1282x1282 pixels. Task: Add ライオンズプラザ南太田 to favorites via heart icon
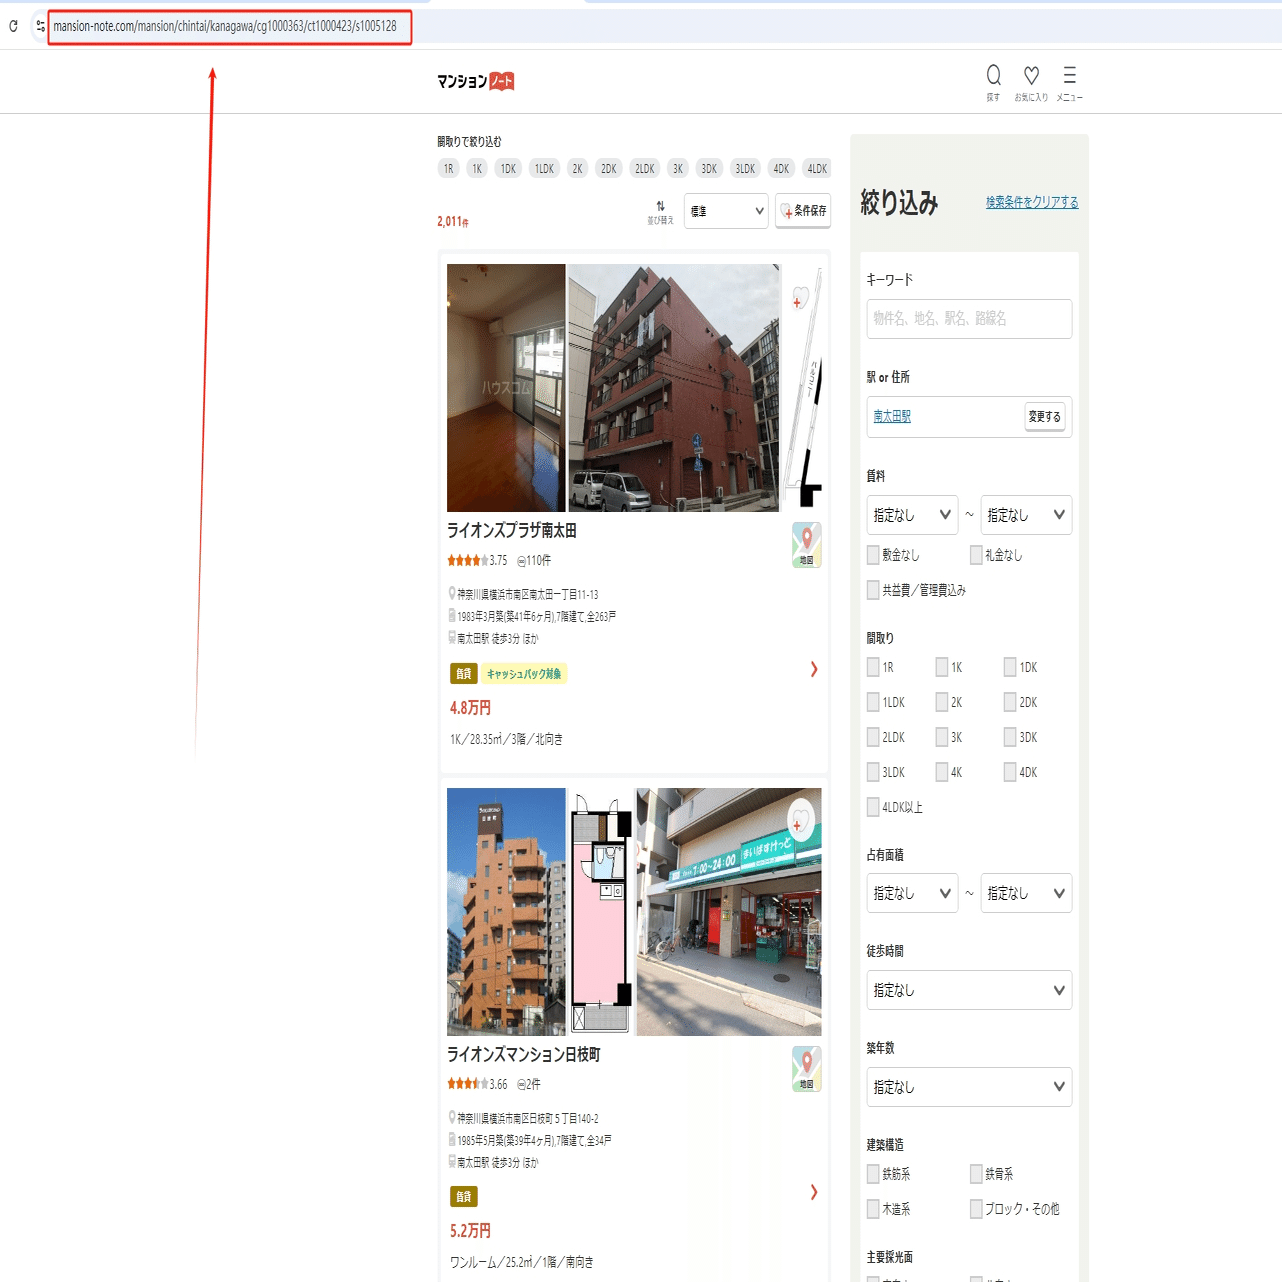click(800, 298)
